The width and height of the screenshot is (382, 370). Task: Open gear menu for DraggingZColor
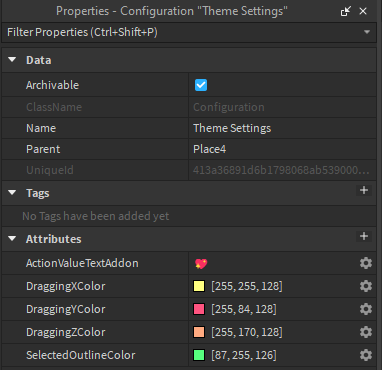[366, 332]
